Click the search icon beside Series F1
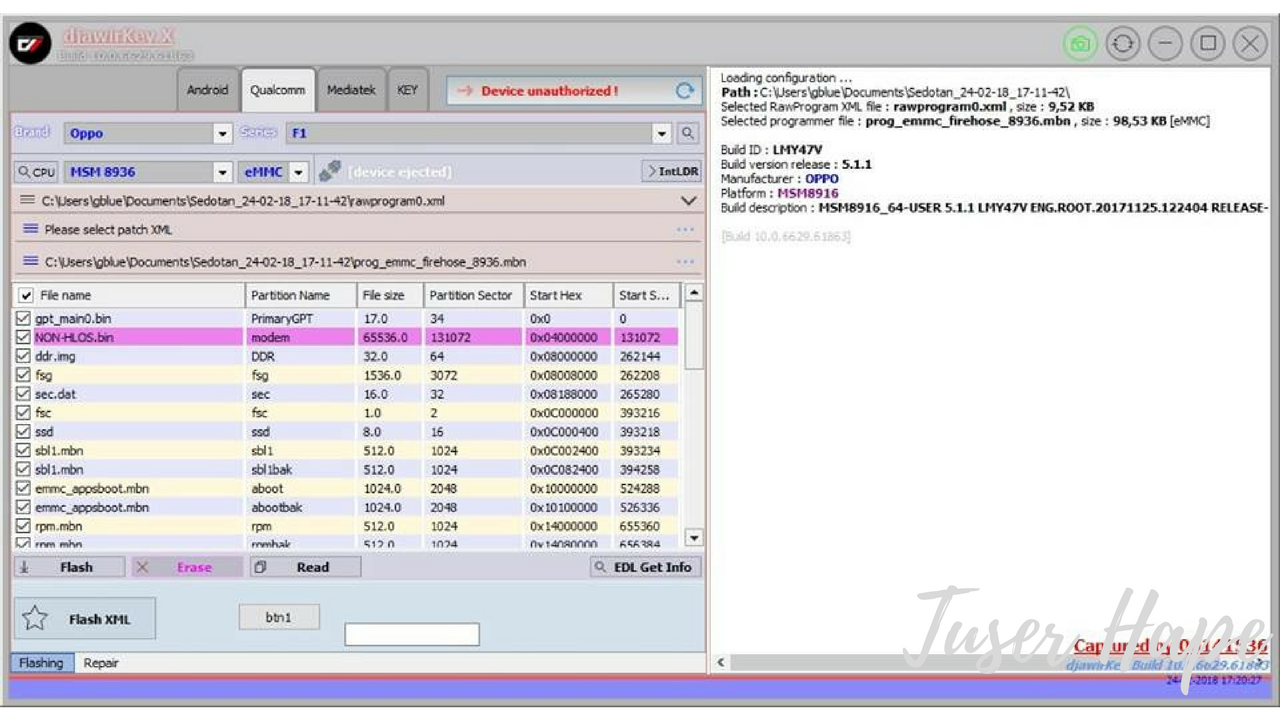The image size is (1280, 720). pyautogui.click(x=688, y=133)
